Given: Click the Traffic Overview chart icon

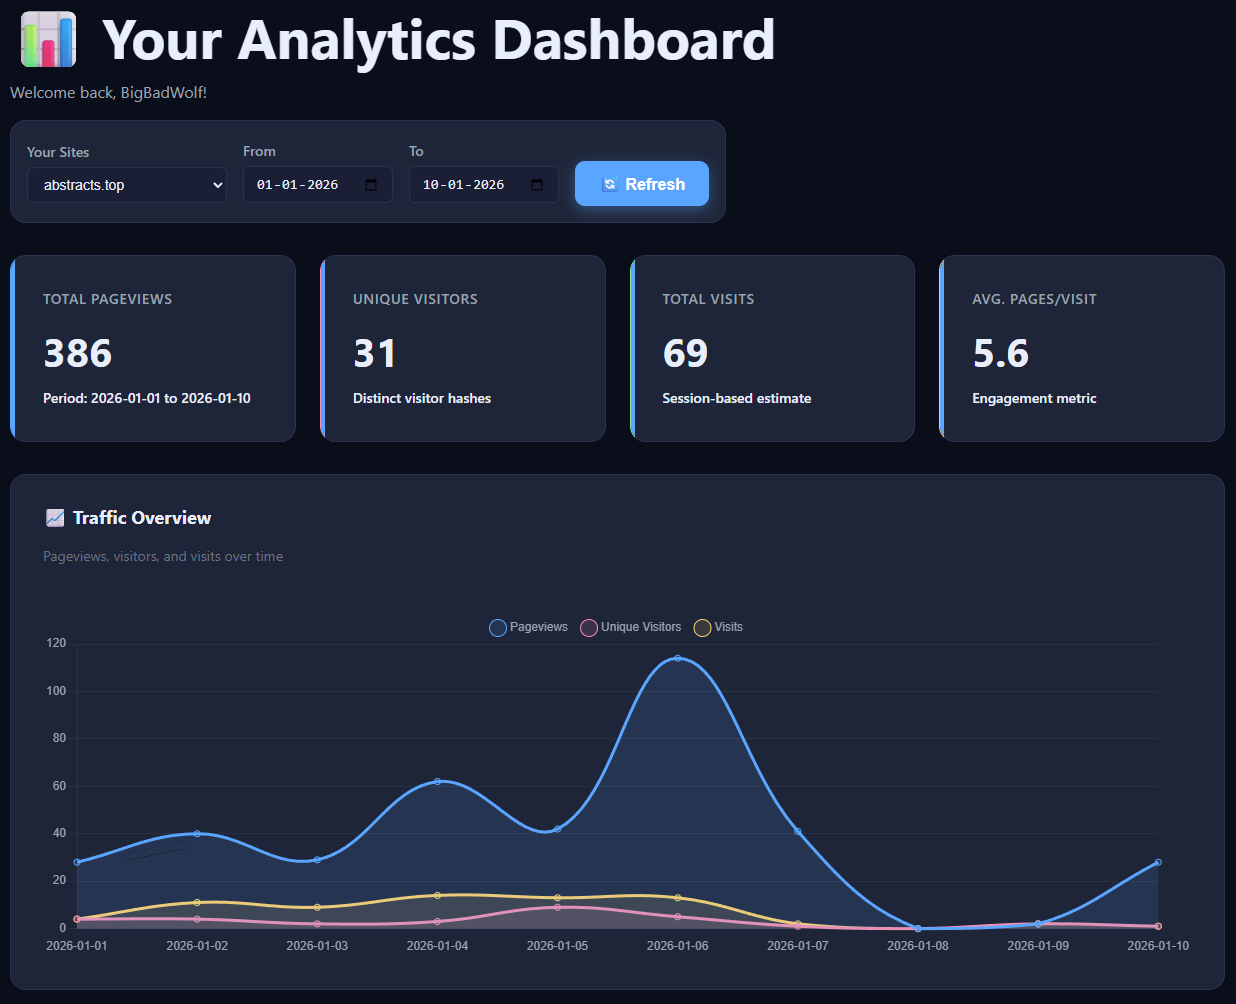Looking at the screenshot, I should pos(55,517).
